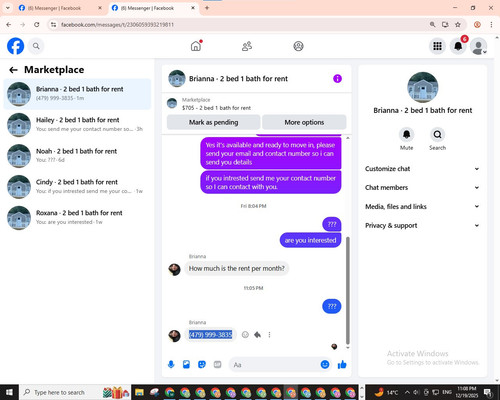Select the second Messenger browser tab
Viewport: 500px width, 400px height.
click(x=153, y=8)
